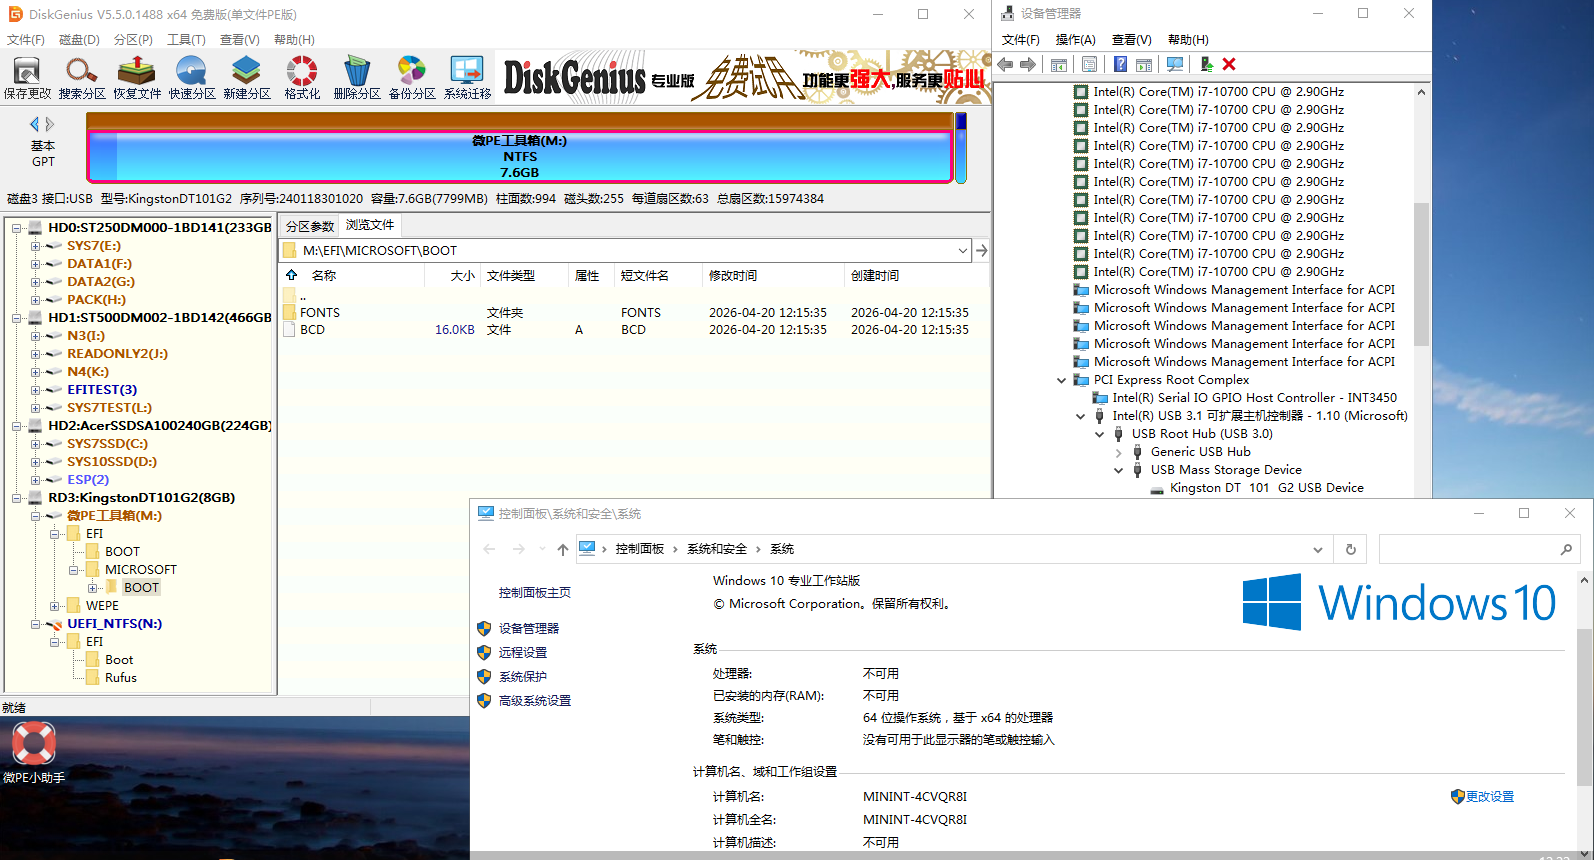
Task: Click the 删除分区 (Delete Partition) icon
Action: click(x=357, y=77)
